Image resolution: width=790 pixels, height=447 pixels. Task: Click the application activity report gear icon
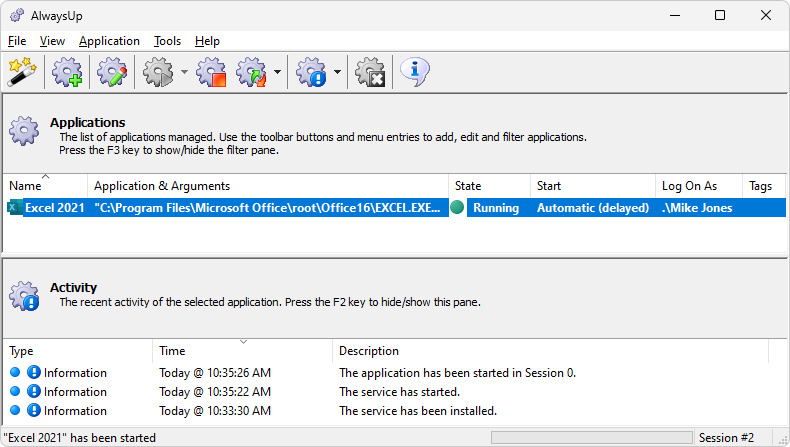point(311,72)
